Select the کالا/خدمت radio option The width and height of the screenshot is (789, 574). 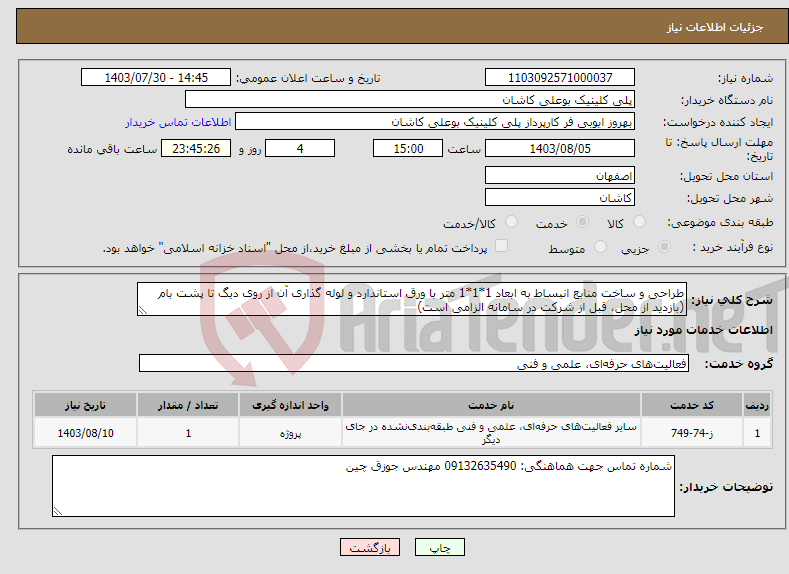pos(511,222)
